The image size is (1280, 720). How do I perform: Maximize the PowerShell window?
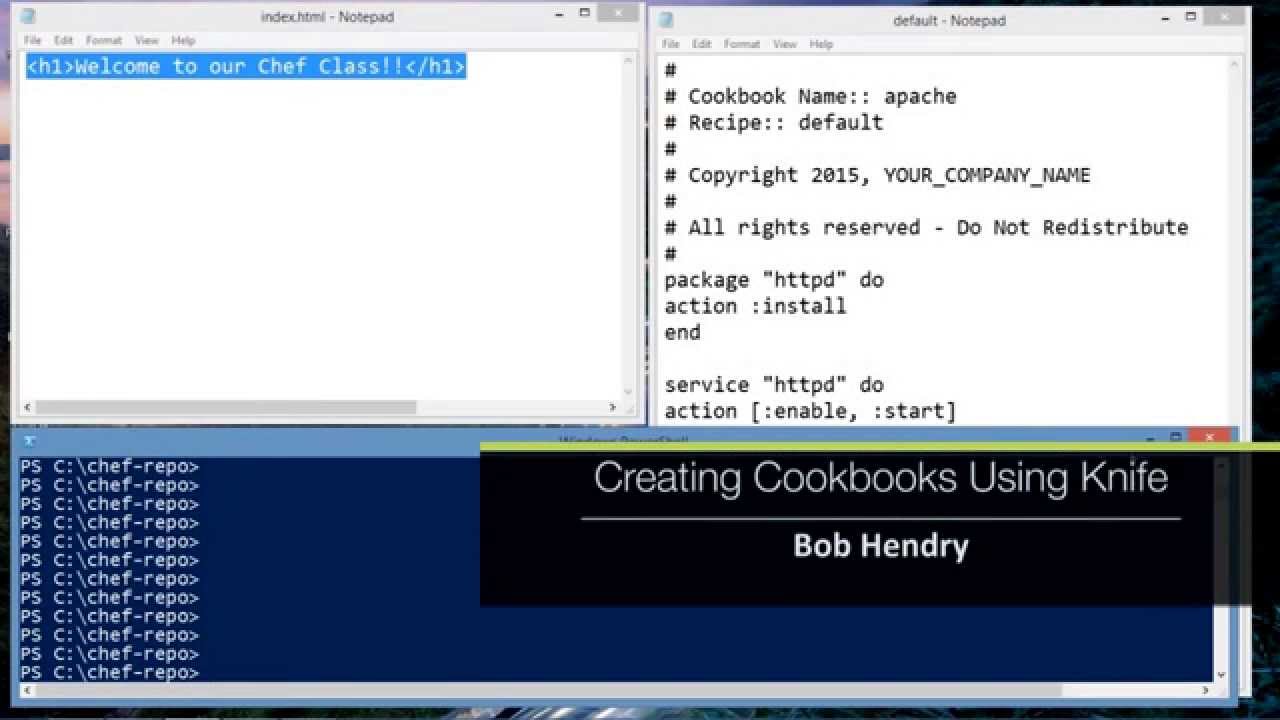click(x=1176, y=437)
